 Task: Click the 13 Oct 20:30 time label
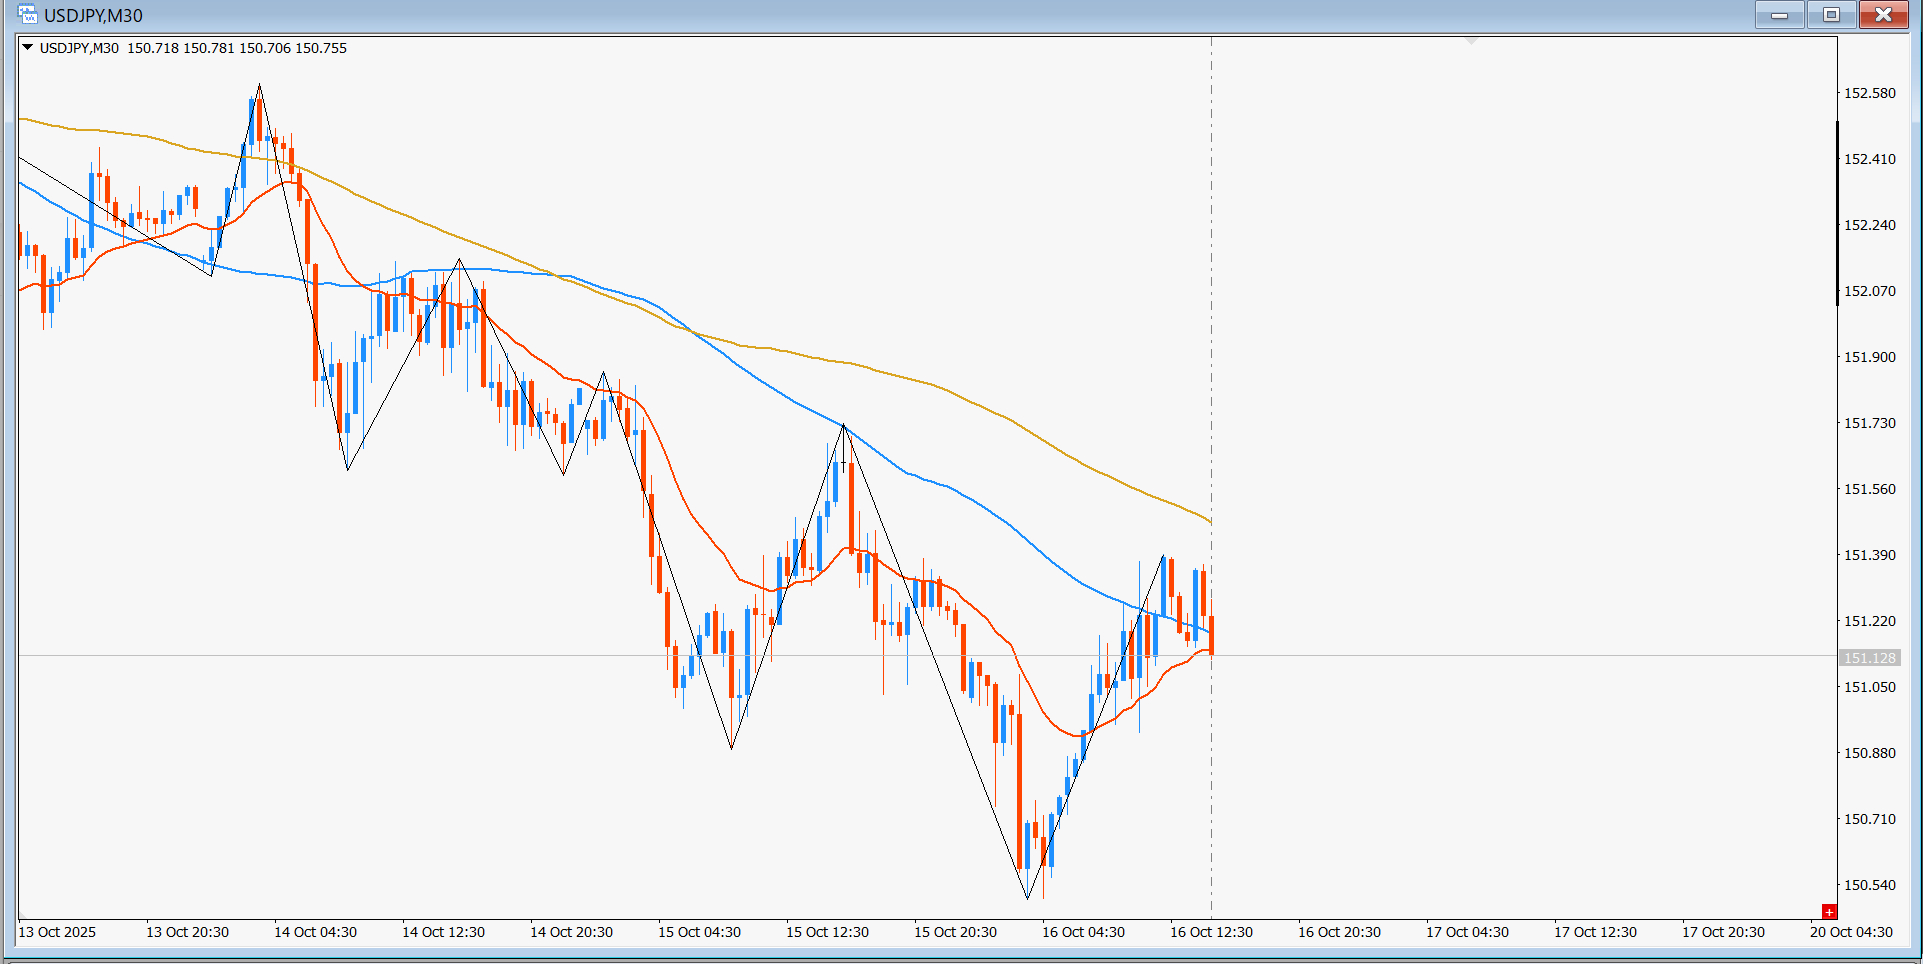187,932
